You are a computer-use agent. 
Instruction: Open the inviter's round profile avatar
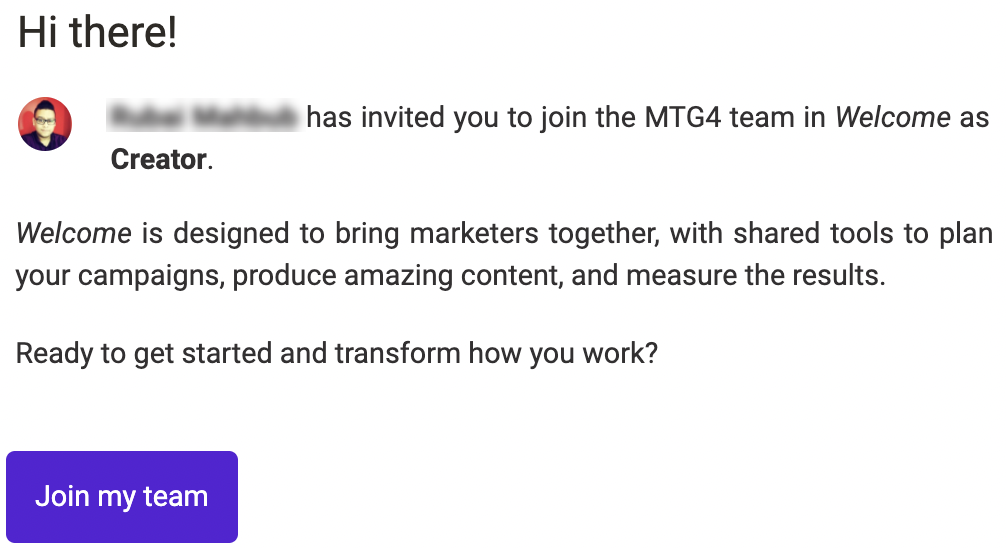click(45, 124)
